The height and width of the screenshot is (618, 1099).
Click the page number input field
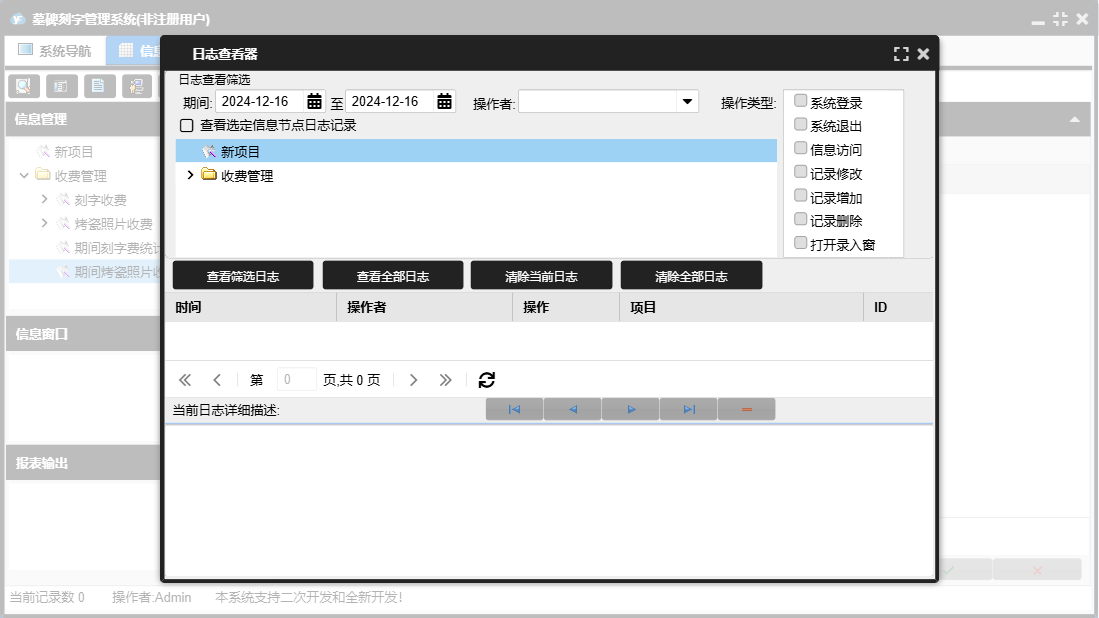[296, 380]
